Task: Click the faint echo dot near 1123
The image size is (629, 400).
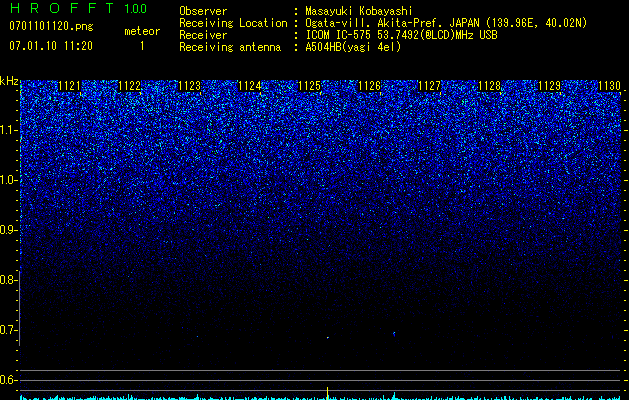Action: 197,336
